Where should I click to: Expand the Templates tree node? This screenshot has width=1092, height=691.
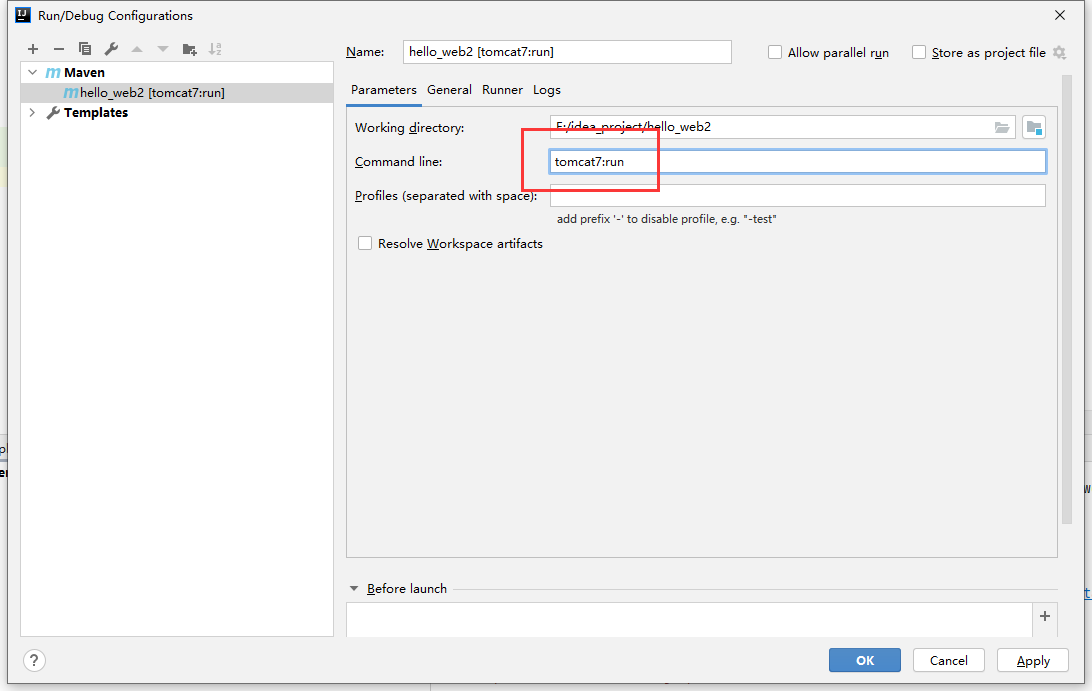pyautogui.click(x=32, y=112)
